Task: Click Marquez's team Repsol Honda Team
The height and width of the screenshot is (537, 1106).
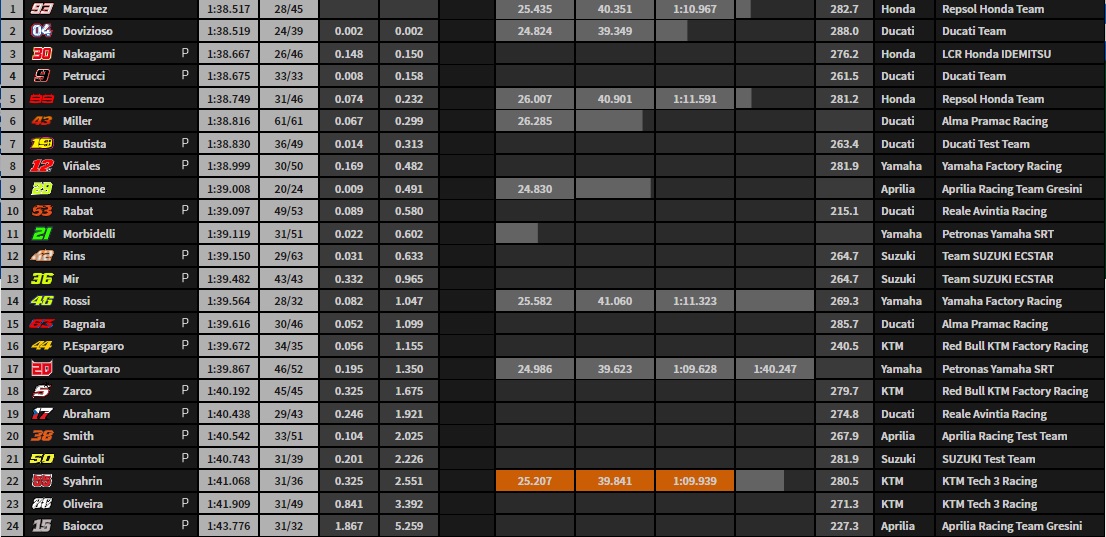Action: tap(993, 9)
